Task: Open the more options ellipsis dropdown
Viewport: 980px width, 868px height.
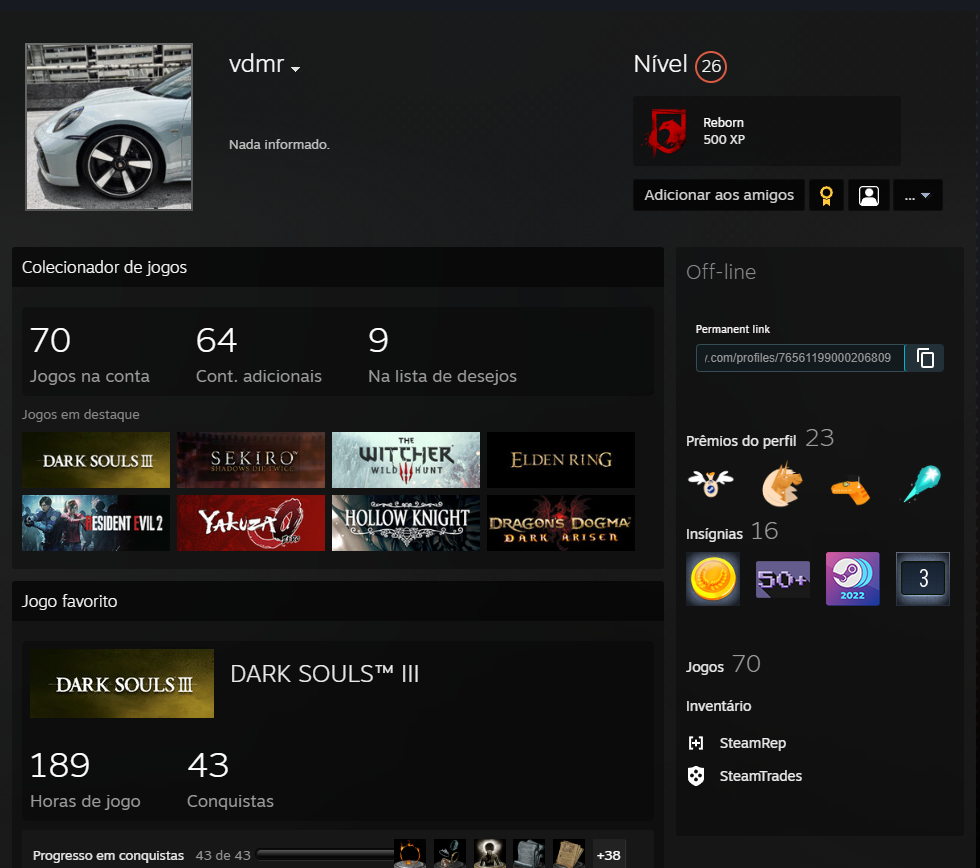Action: point(918,195)
